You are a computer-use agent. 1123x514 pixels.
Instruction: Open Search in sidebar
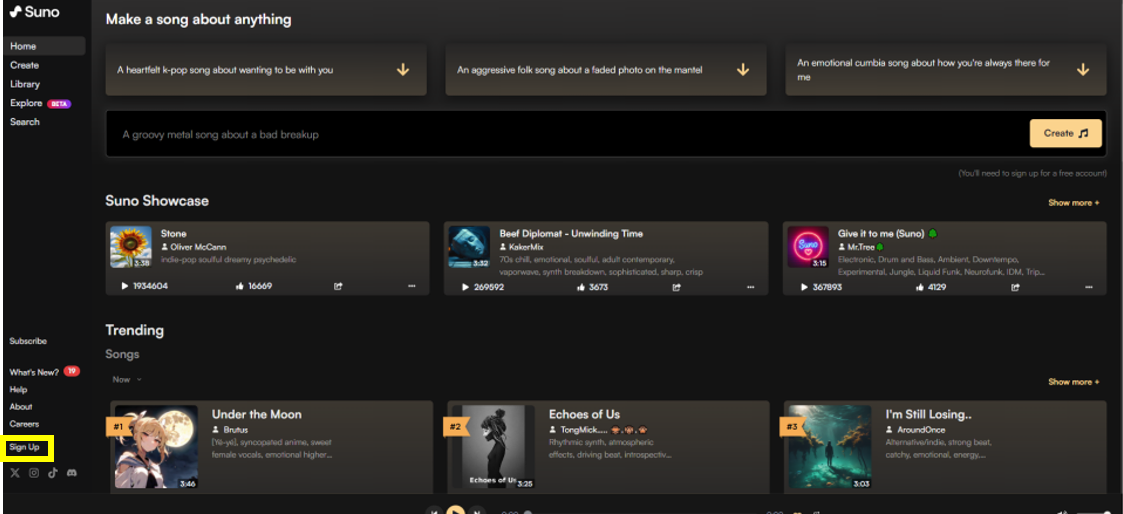[25, 122]
